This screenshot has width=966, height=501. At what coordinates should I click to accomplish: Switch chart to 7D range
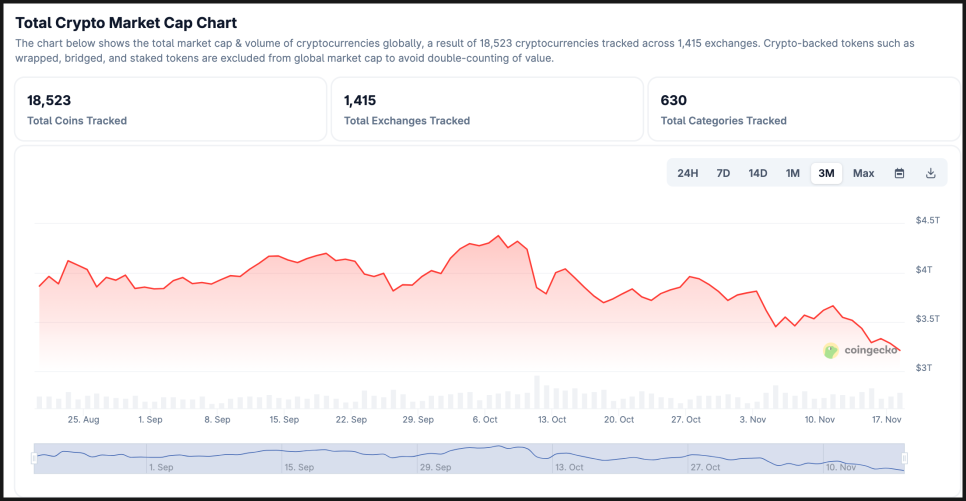723,173
